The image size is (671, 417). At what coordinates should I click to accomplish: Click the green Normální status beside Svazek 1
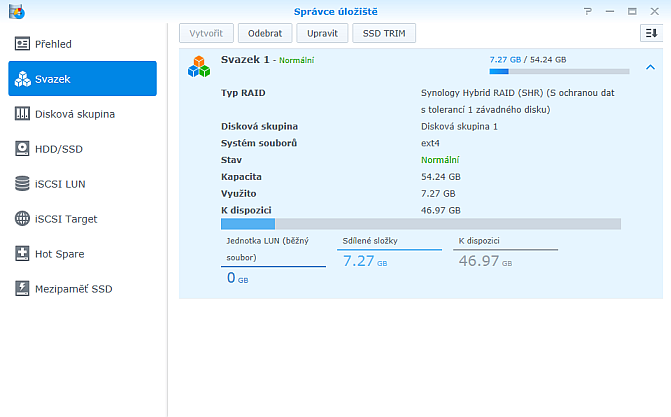(x=297, y=60)
